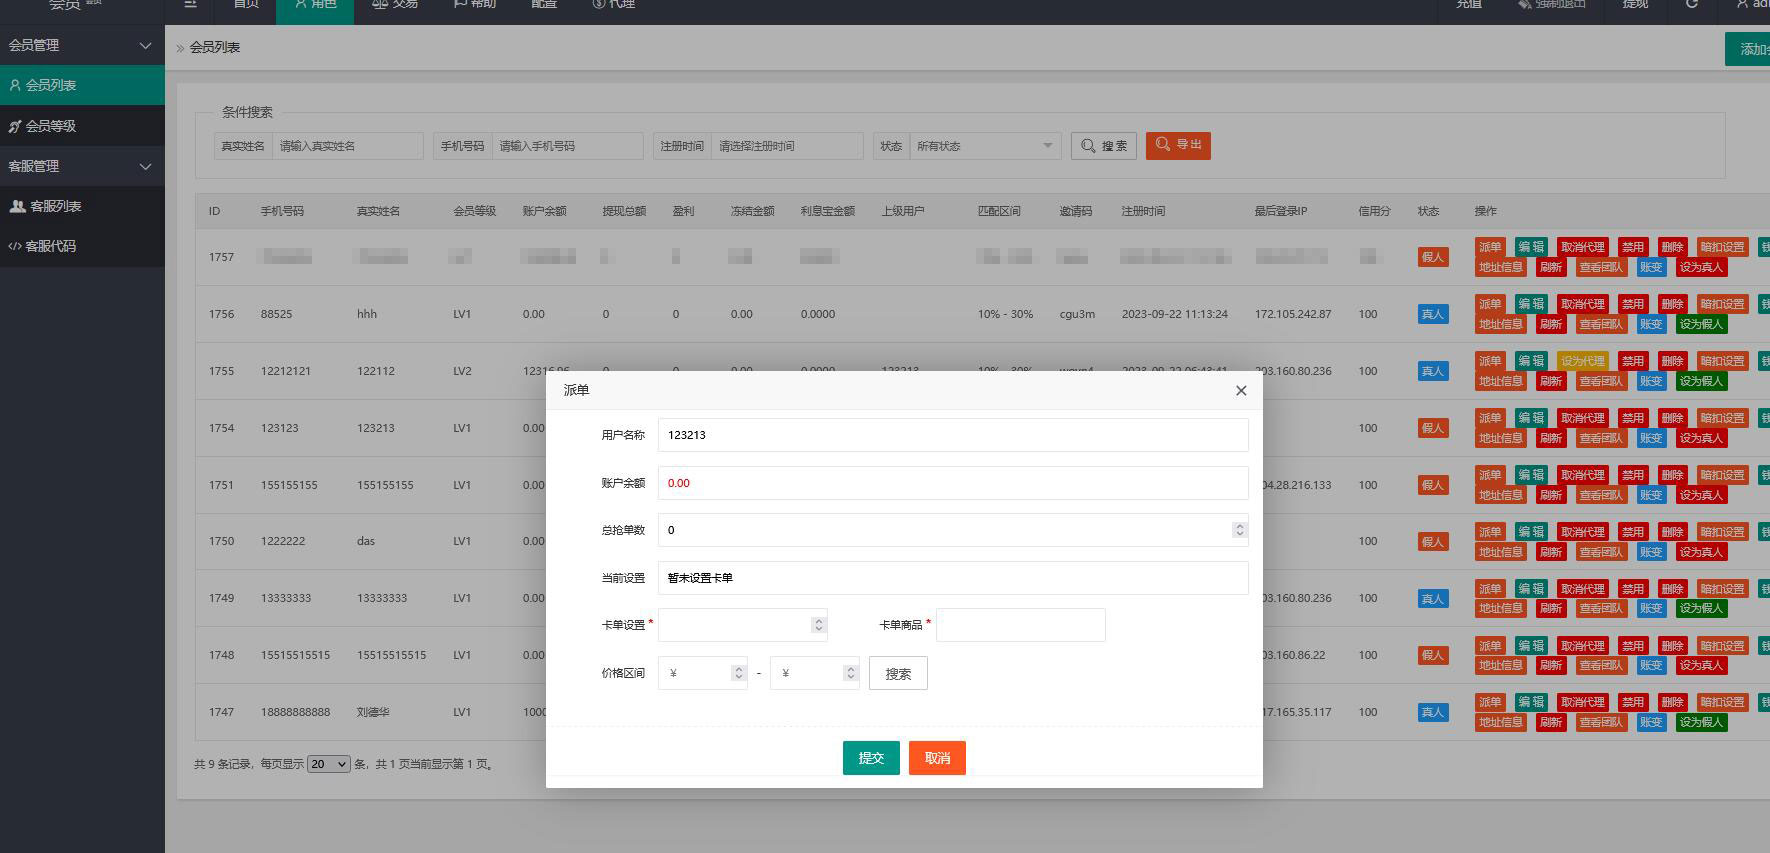Click the maximum price ¥ input field
This screenshot has width=1770, height=853.
810,674
